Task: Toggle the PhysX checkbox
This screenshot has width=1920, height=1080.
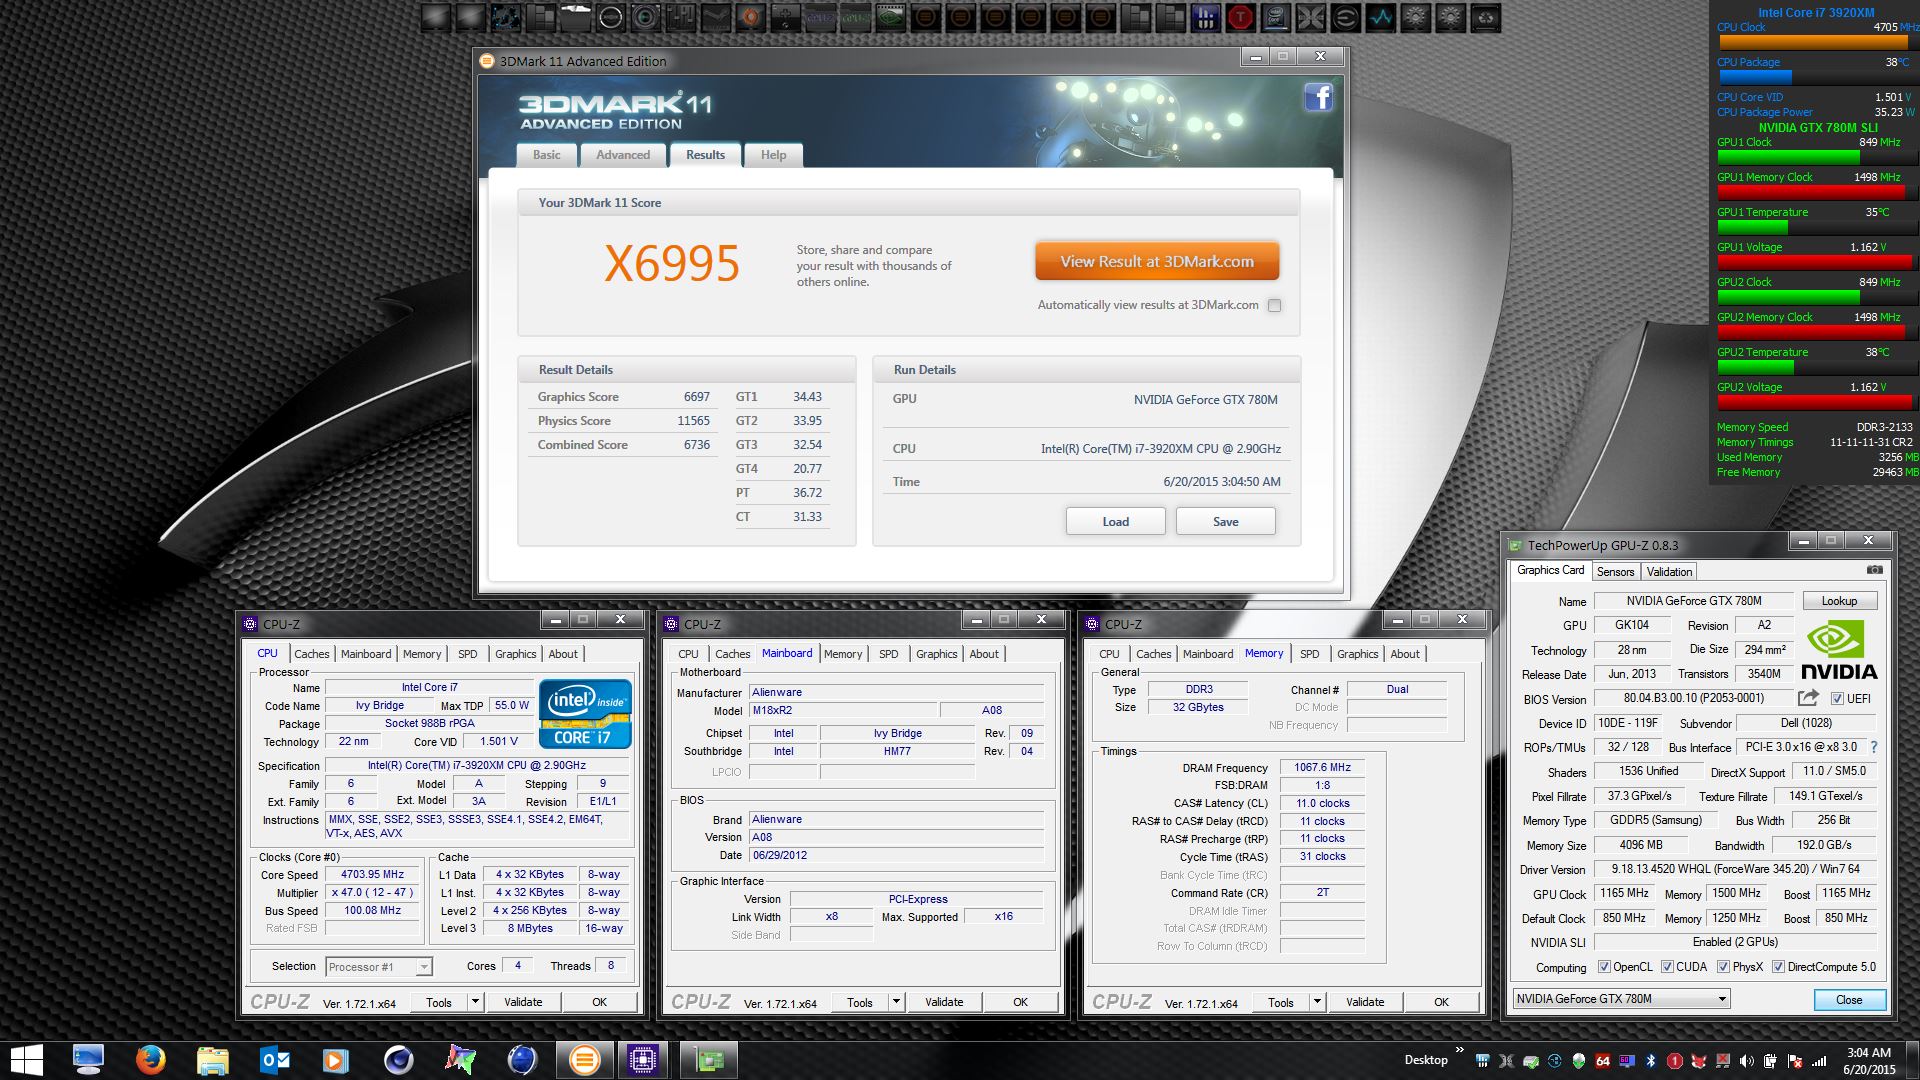Action: [1723, 967]
